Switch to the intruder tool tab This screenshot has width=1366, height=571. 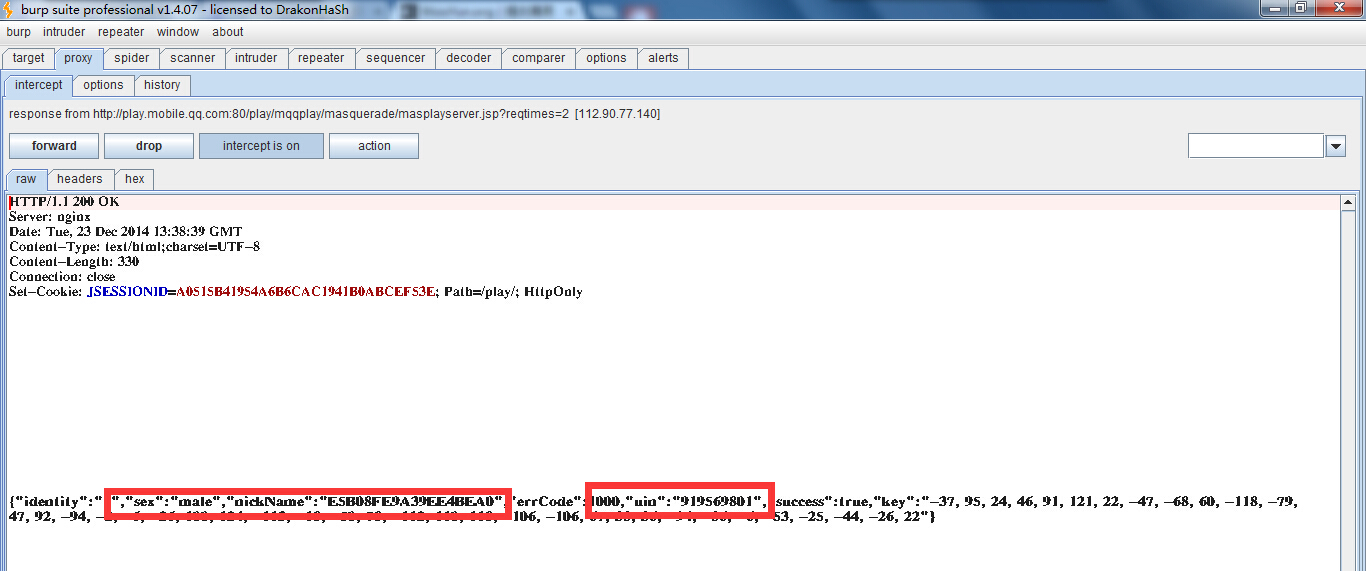click(256, 58)
